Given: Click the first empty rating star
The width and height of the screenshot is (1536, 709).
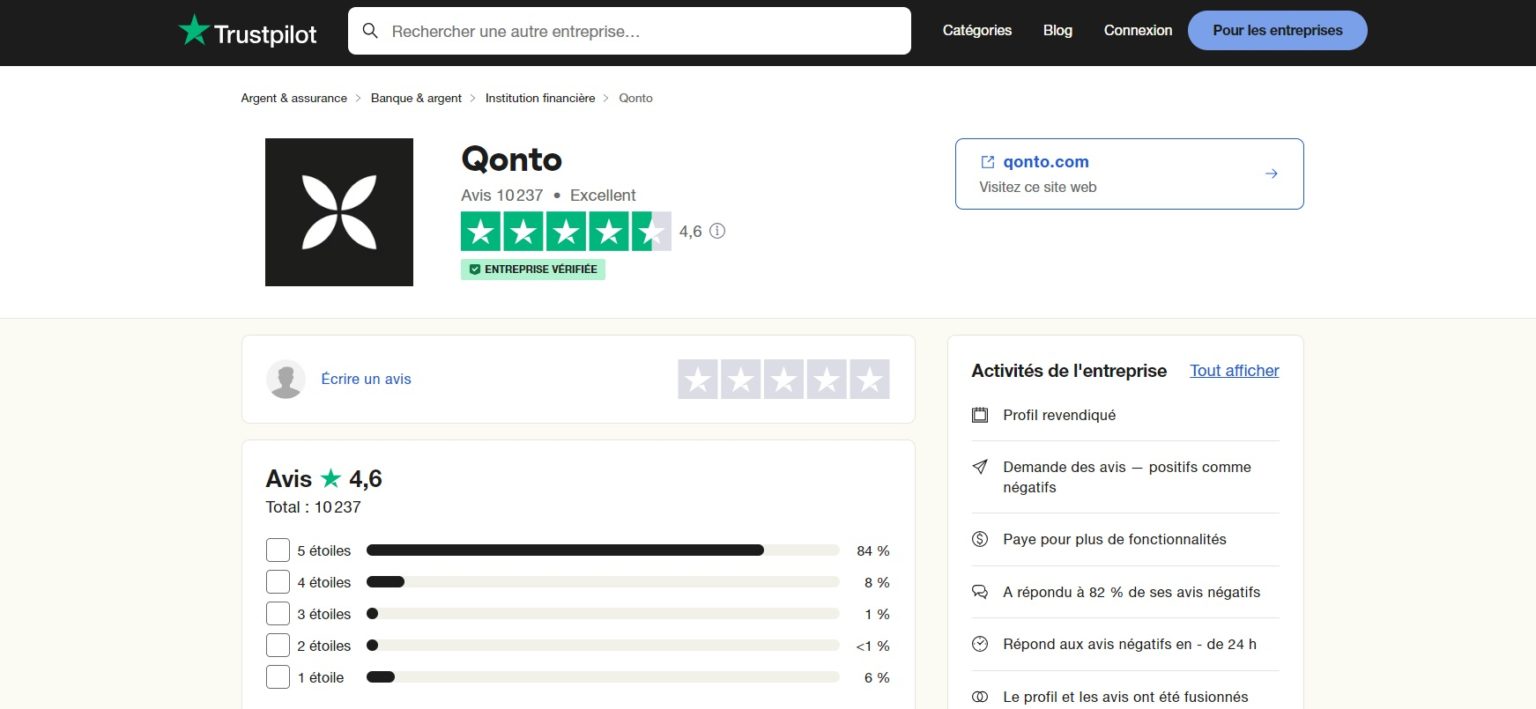Looking at the screenshot, I should (x=698, y=380).
